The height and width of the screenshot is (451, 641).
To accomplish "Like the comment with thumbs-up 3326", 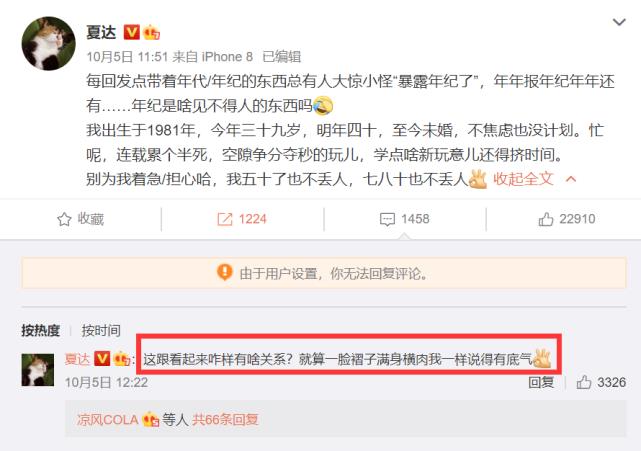I will click(x=584, y=382).
